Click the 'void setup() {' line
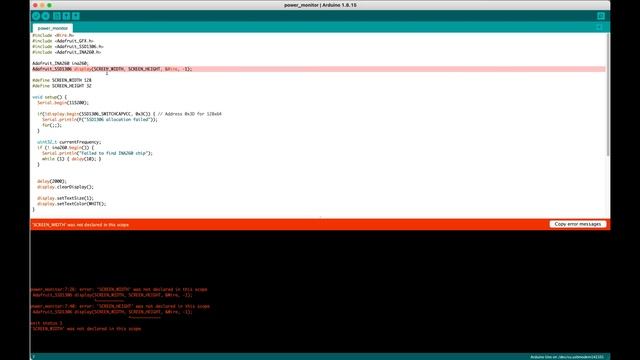640x360 pixels. (49, 97)
